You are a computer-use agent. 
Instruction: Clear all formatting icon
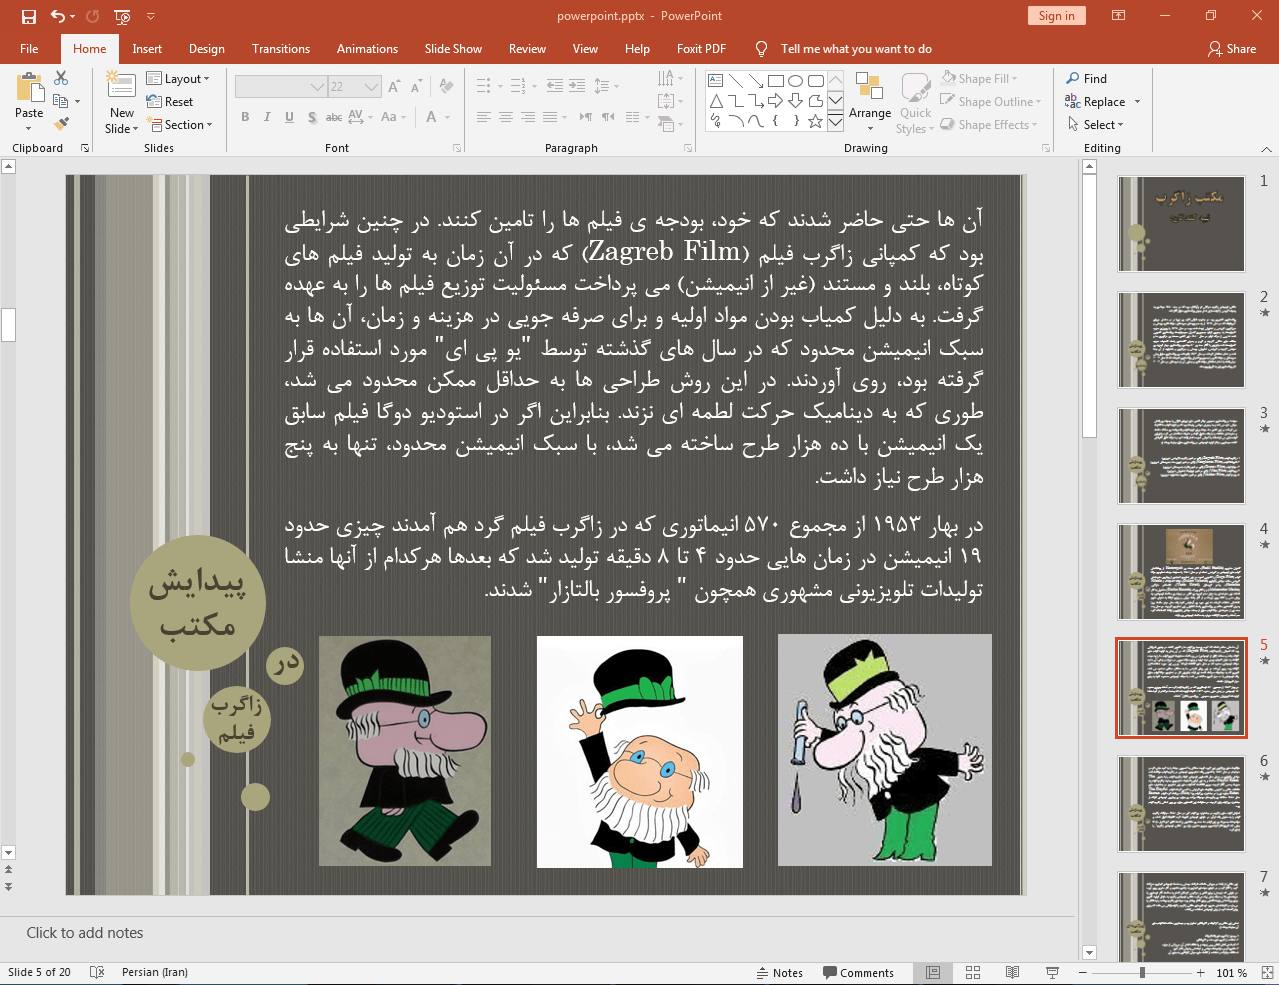446,87
